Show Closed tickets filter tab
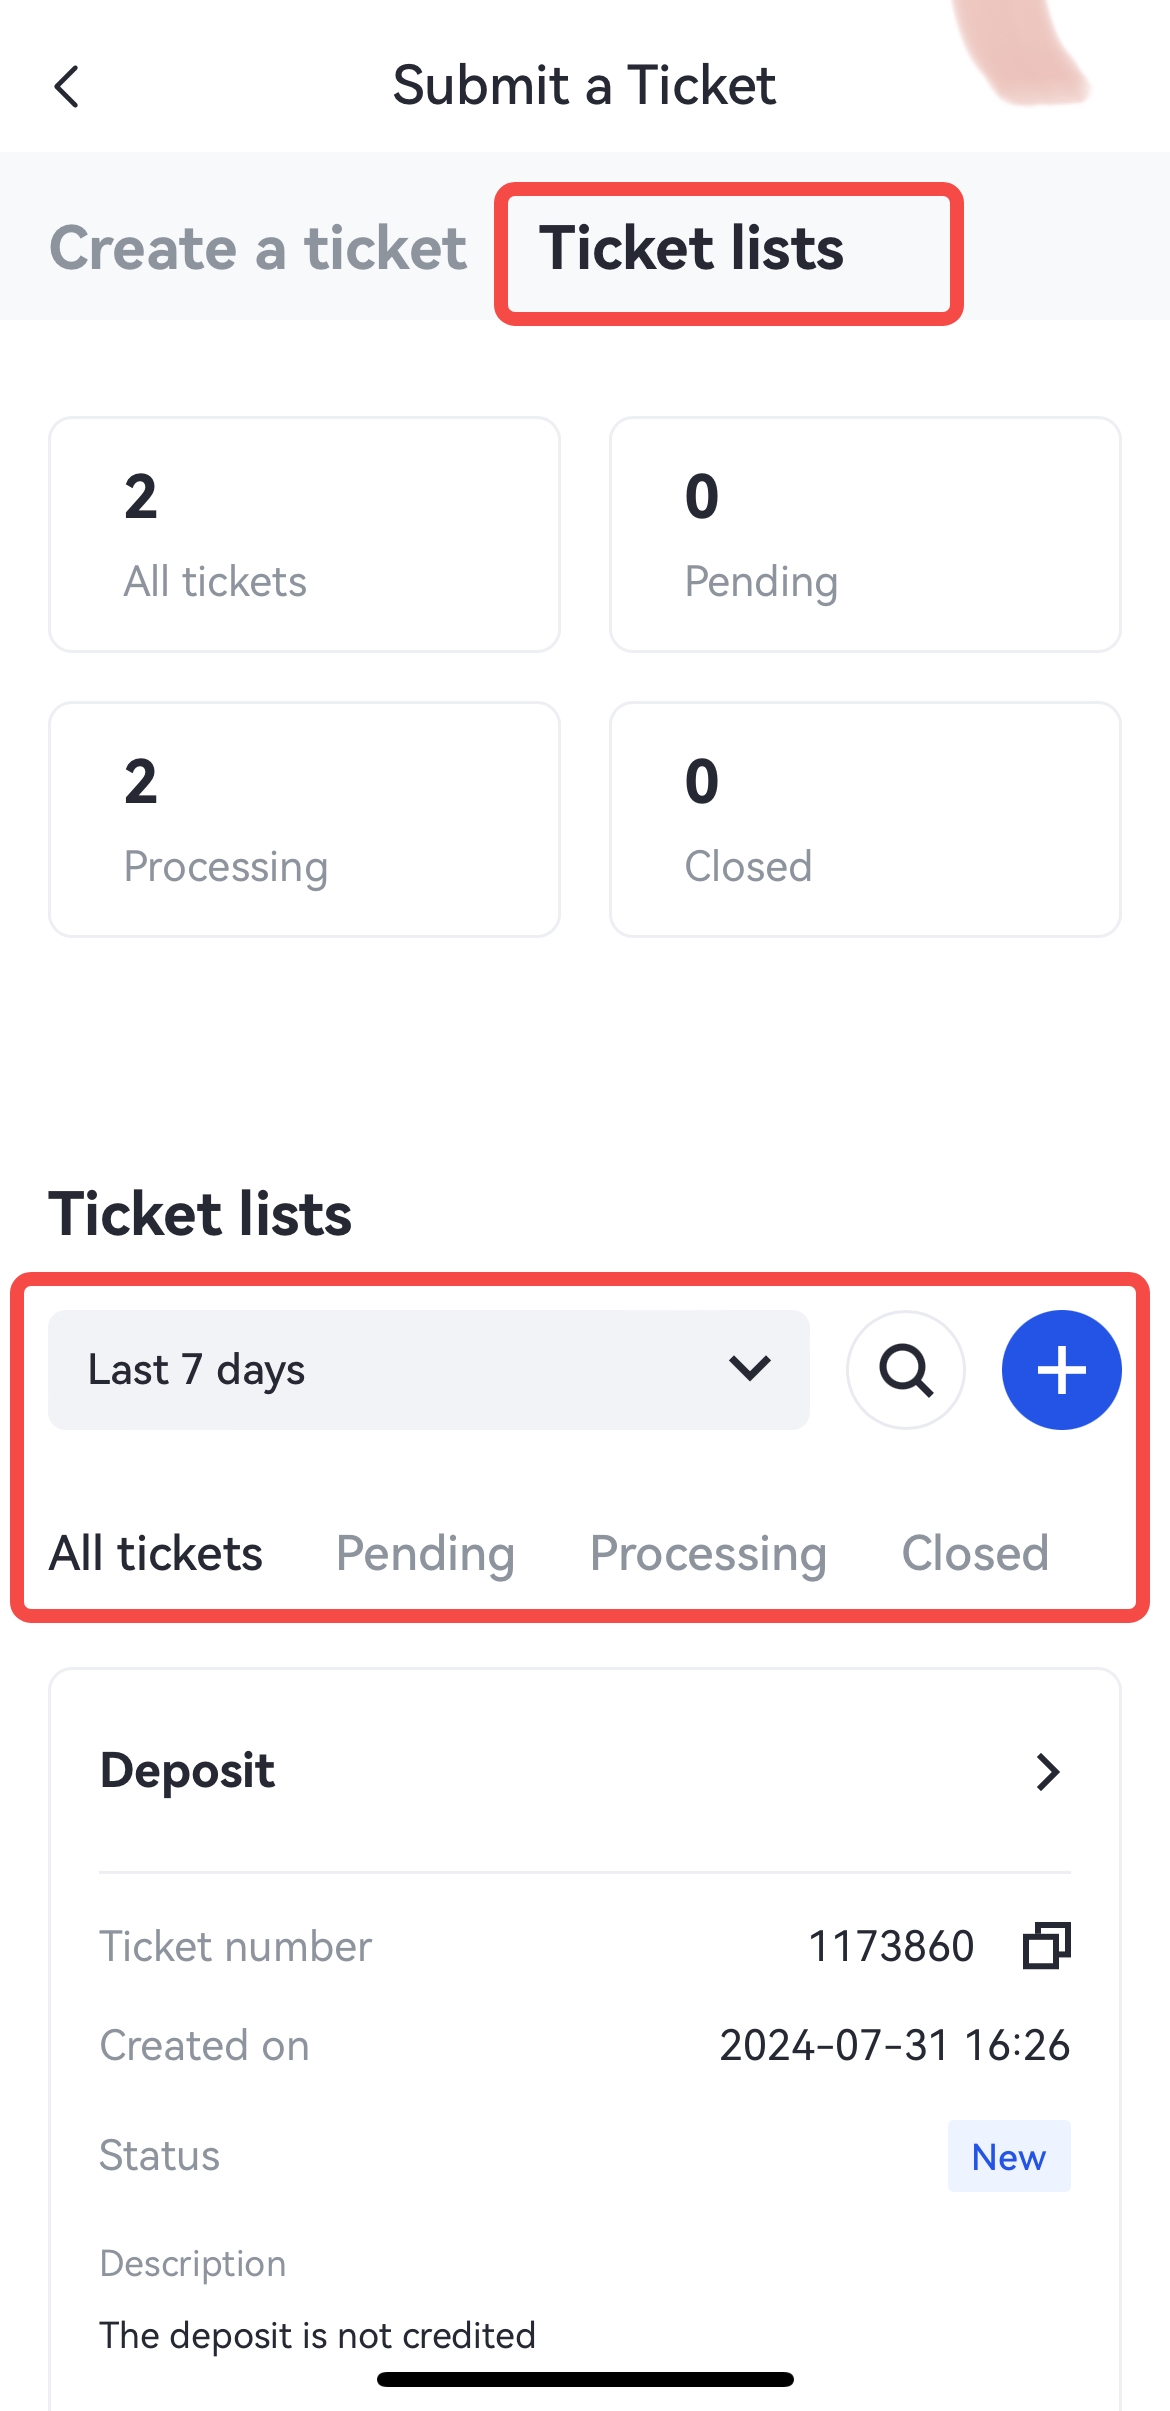The height and width of the screenshot is (2411, 1170). (975, 1554)
